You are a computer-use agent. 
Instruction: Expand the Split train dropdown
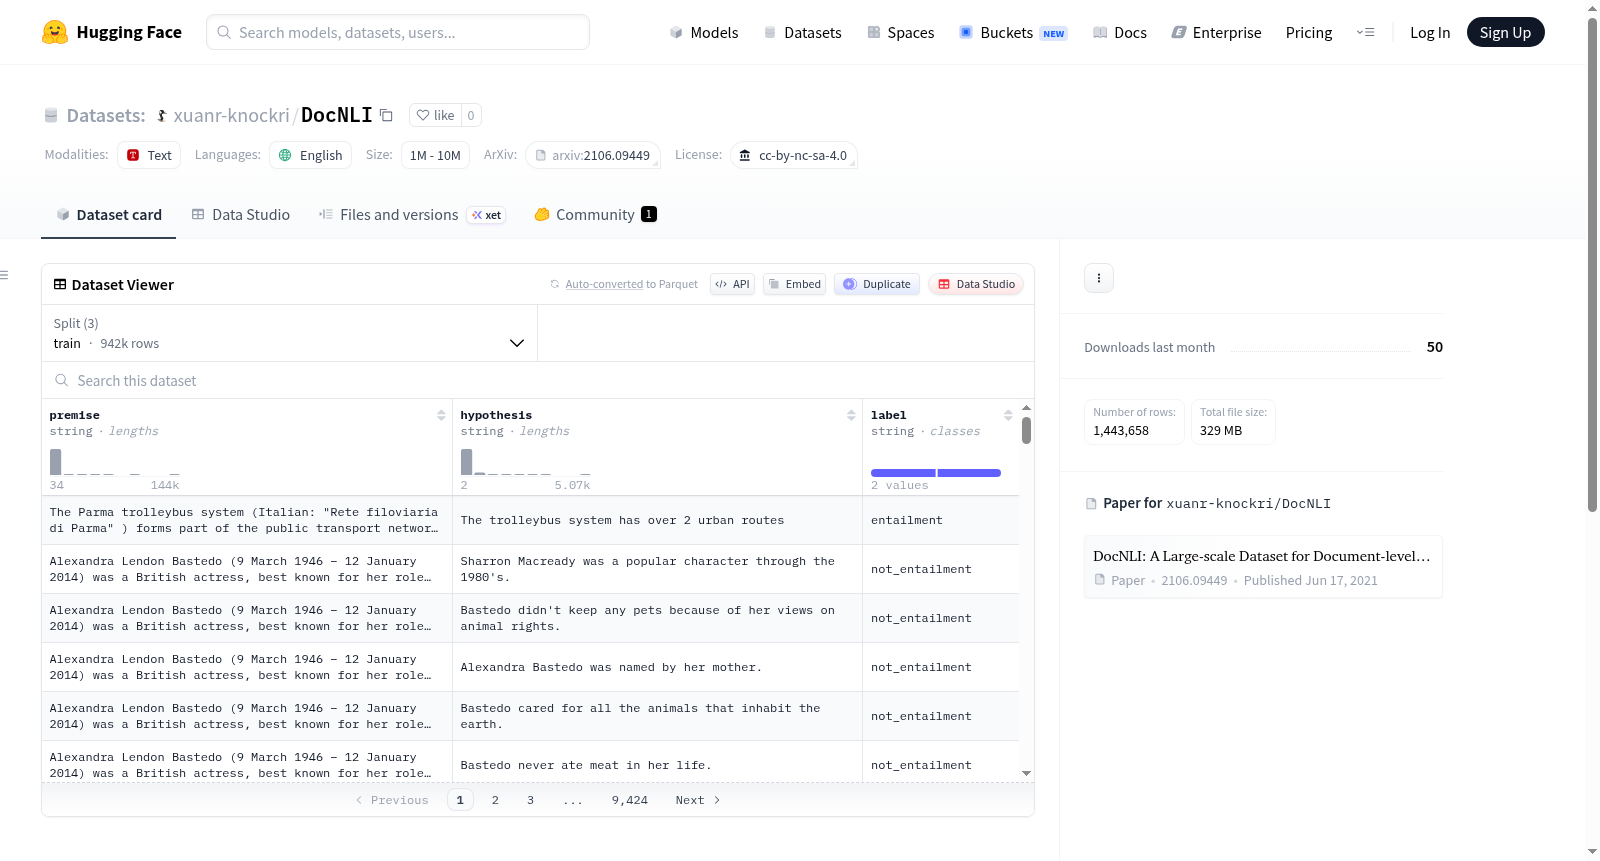289,333
